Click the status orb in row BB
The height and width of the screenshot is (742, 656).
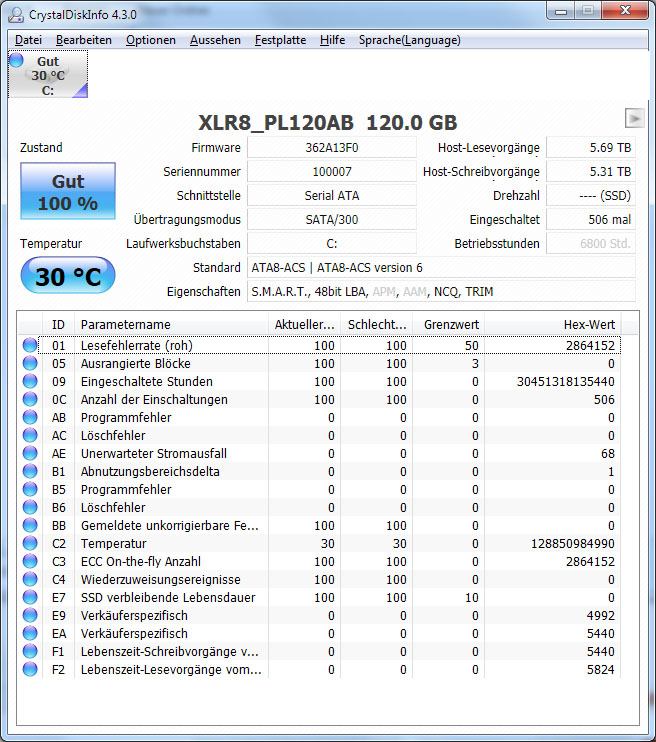pyautogui.click(x=30, y=525)
